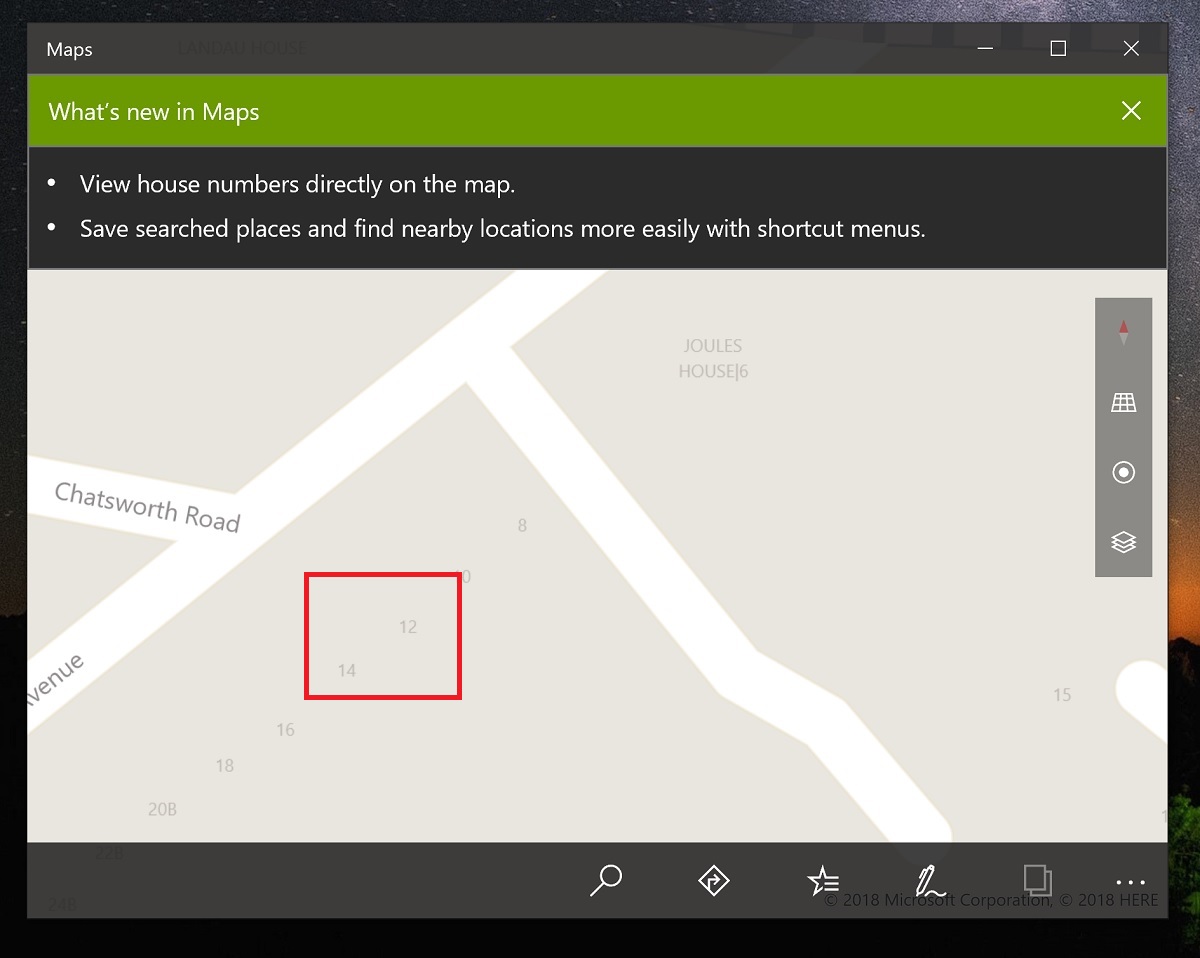
Task: Select house number 20B on the map
Action: (162, 809)
